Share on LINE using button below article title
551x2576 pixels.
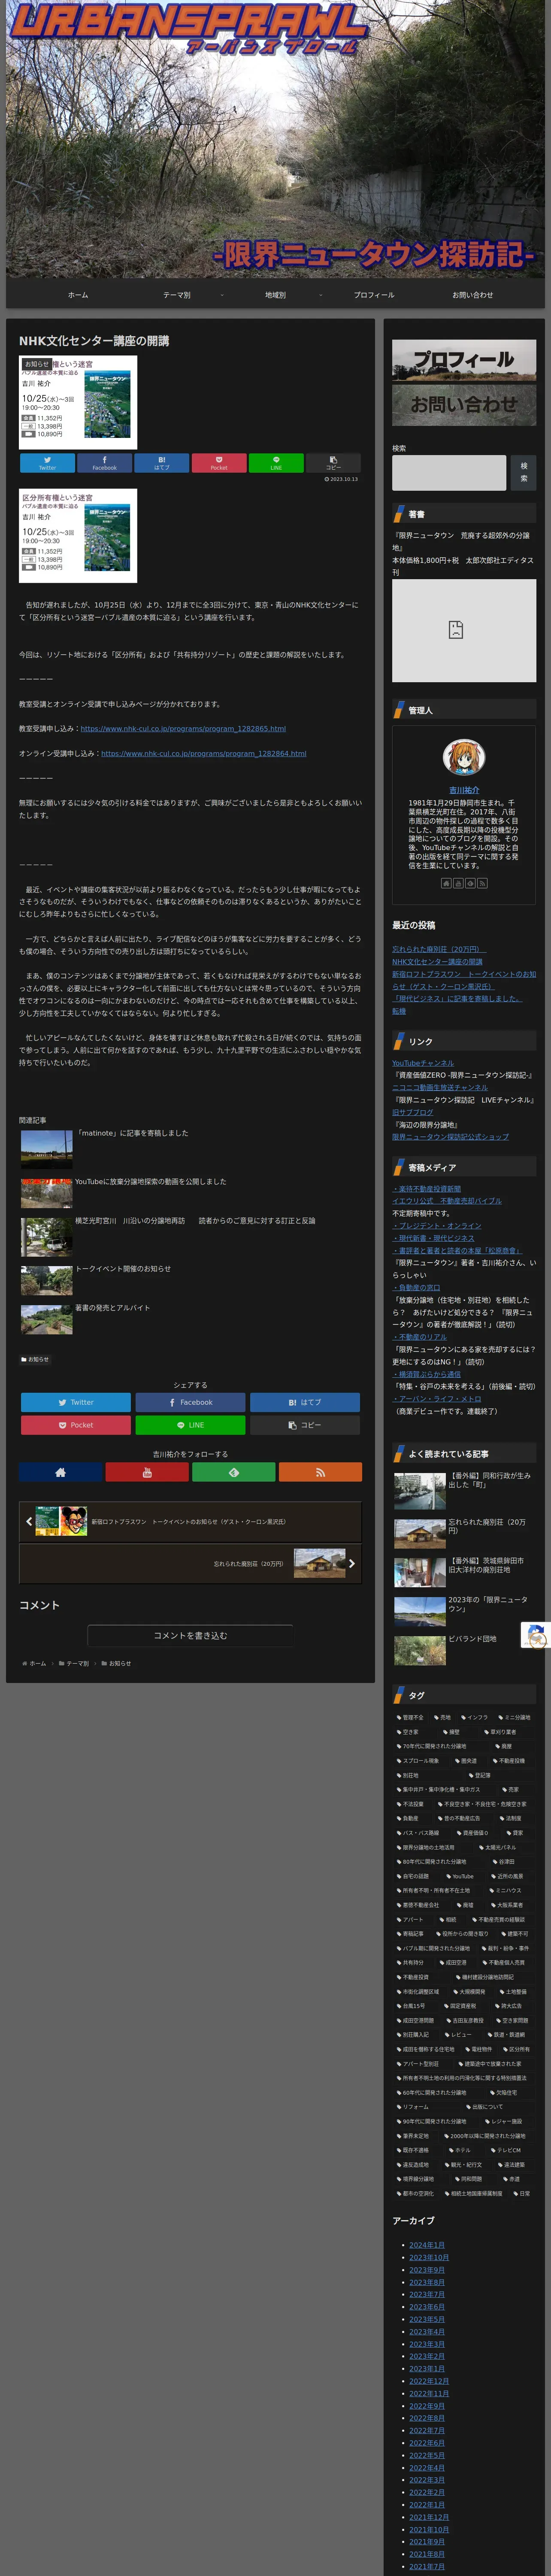(276, 463)
